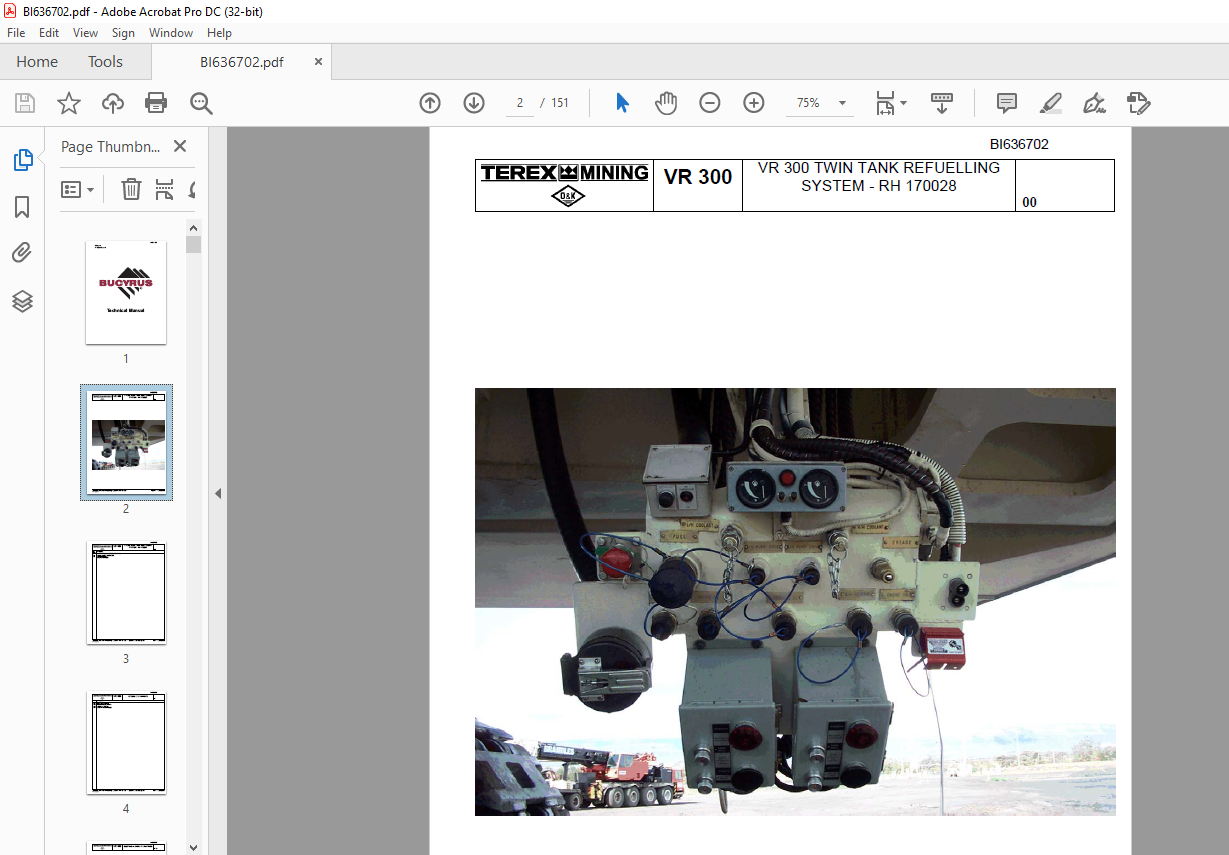The height and width of the screenshot is (855, 1229).
Task: Switch to the Tools tab
Action: [x=105, y=62]
